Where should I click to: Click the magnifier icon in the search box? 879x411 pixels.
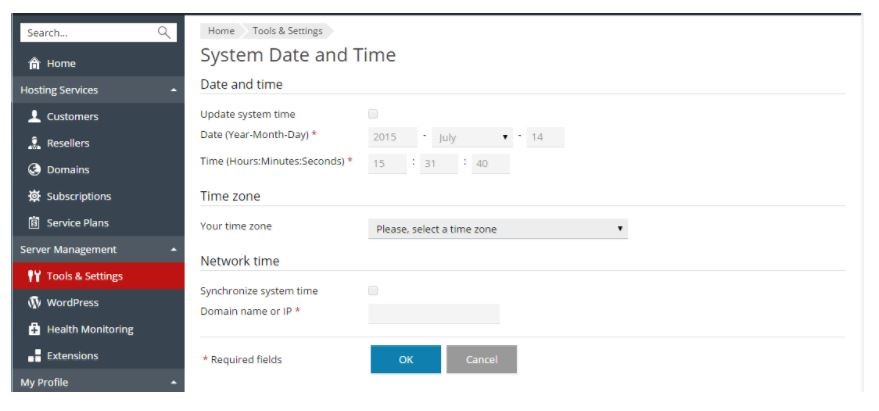click(x=164, y=33)
